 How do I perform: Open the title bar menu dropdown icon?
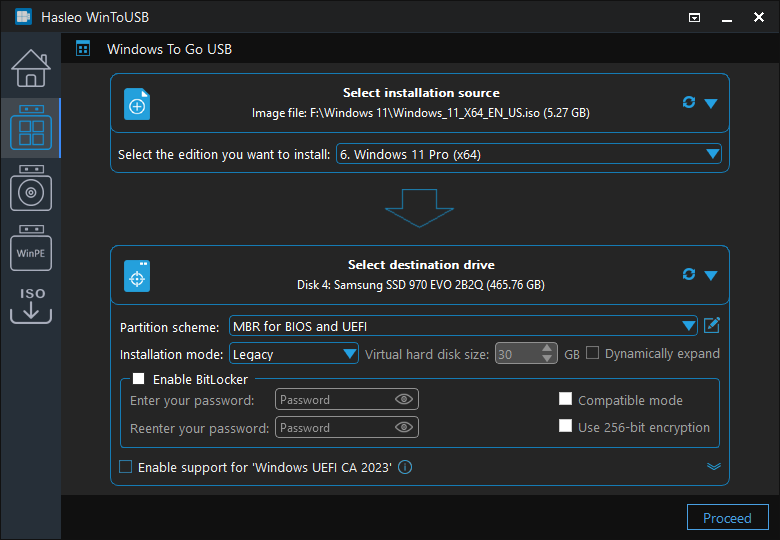coord(694,18)
